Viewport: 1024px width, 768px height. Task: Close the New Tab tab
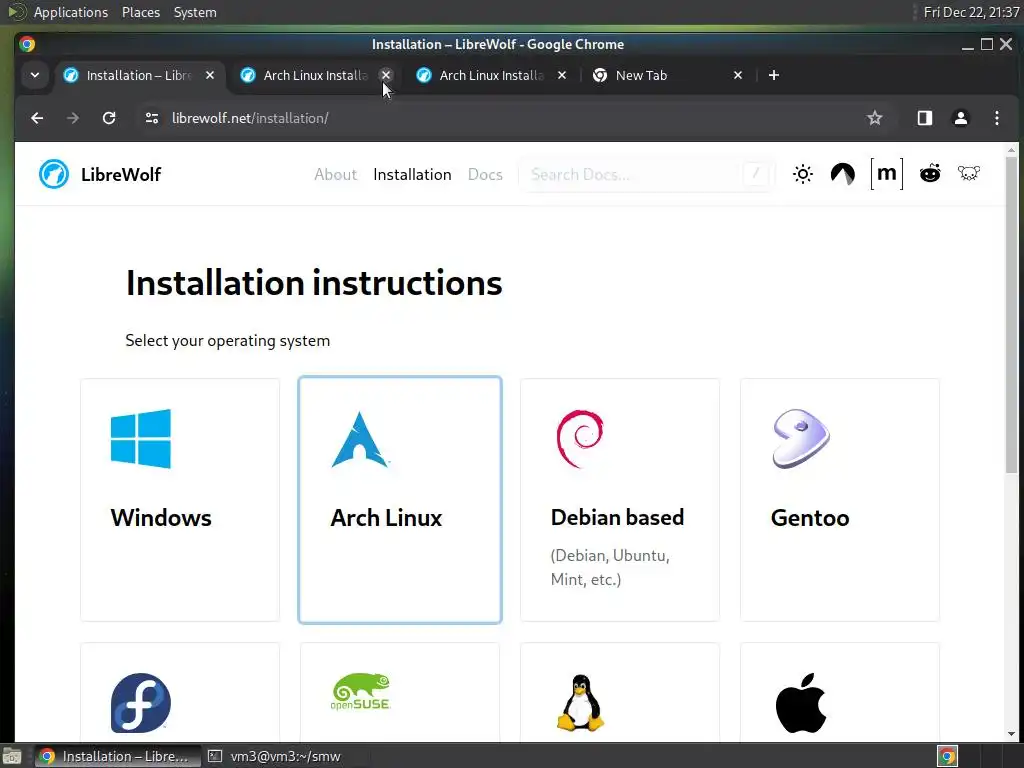coord(738,75)
